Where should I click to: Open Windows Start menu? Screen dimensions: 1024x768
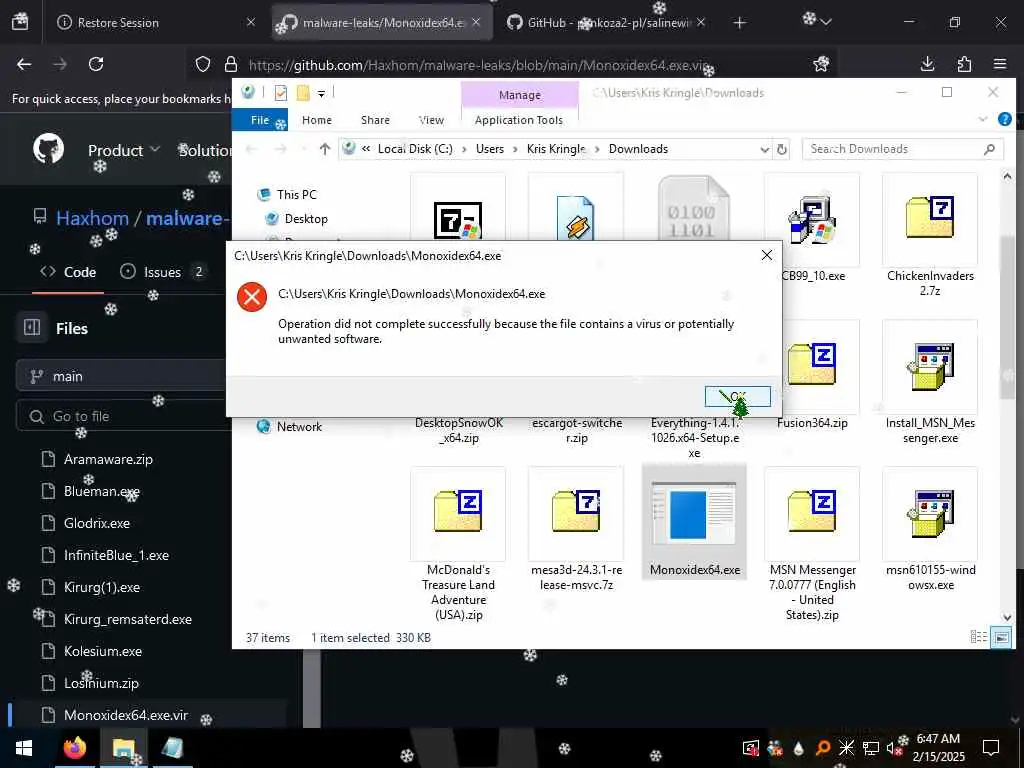pyautogui.click(x=24, y=748)
